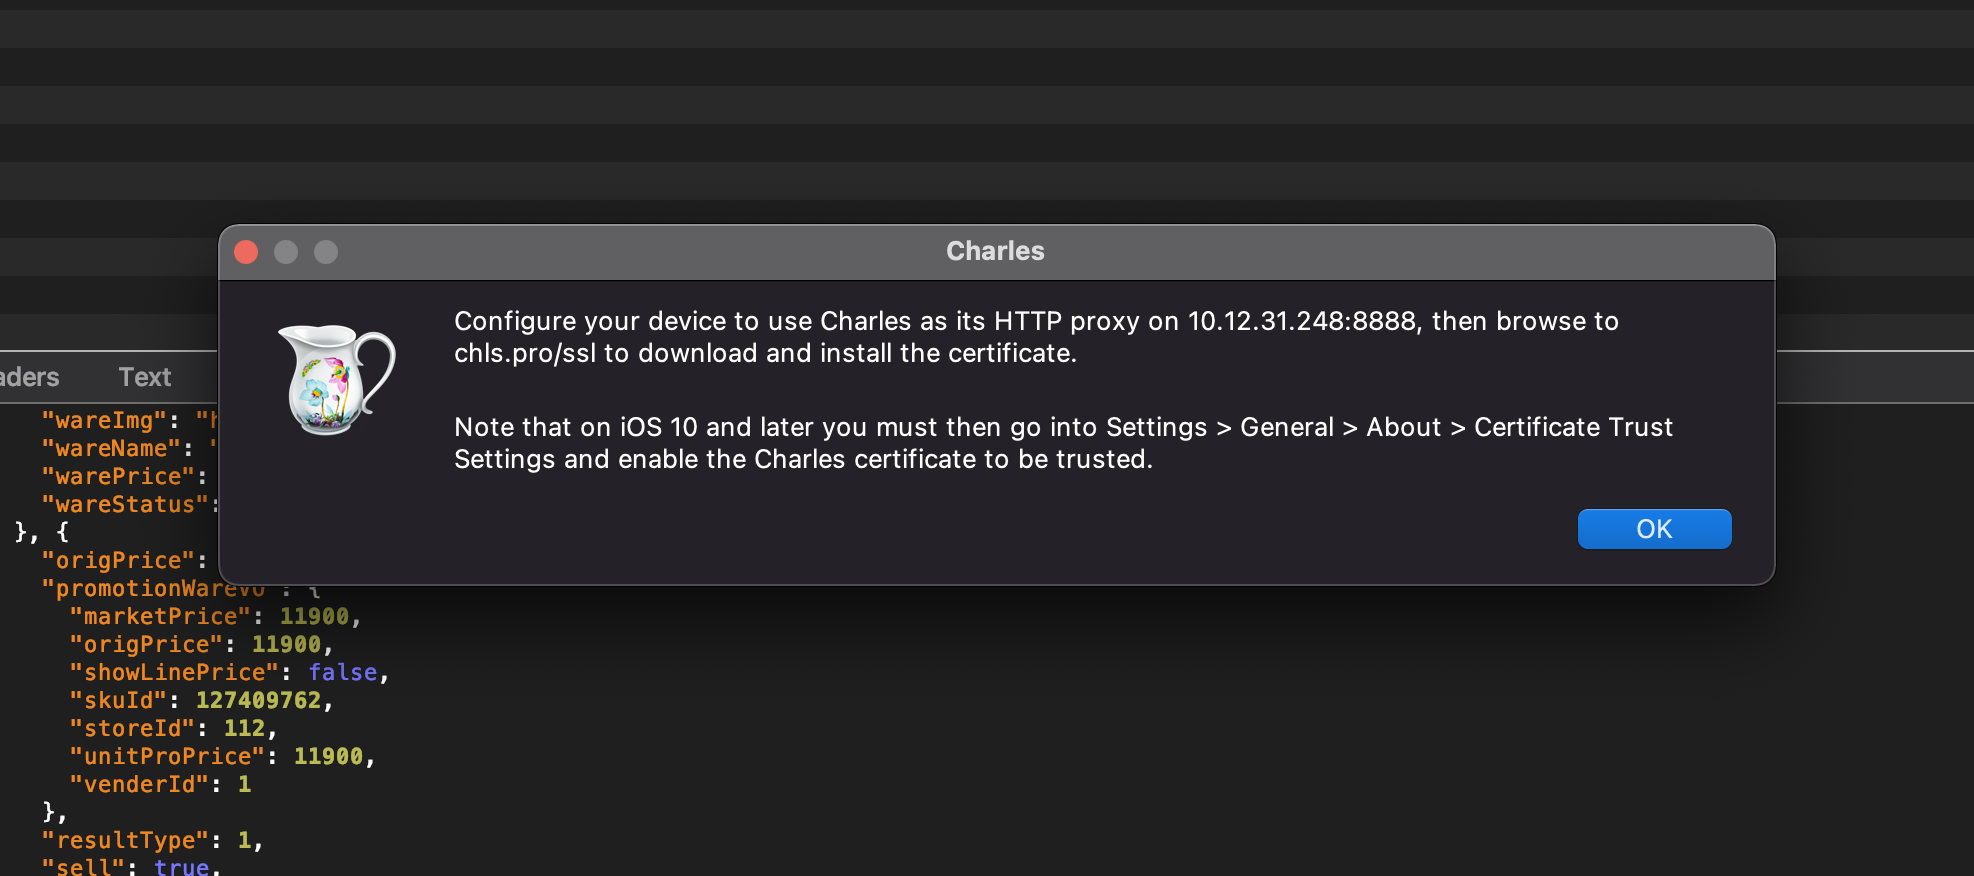The height and width of the screenshot is (876, 1974).
Task: Select the partially visible Headers tab
Action: tap(30, 377)
